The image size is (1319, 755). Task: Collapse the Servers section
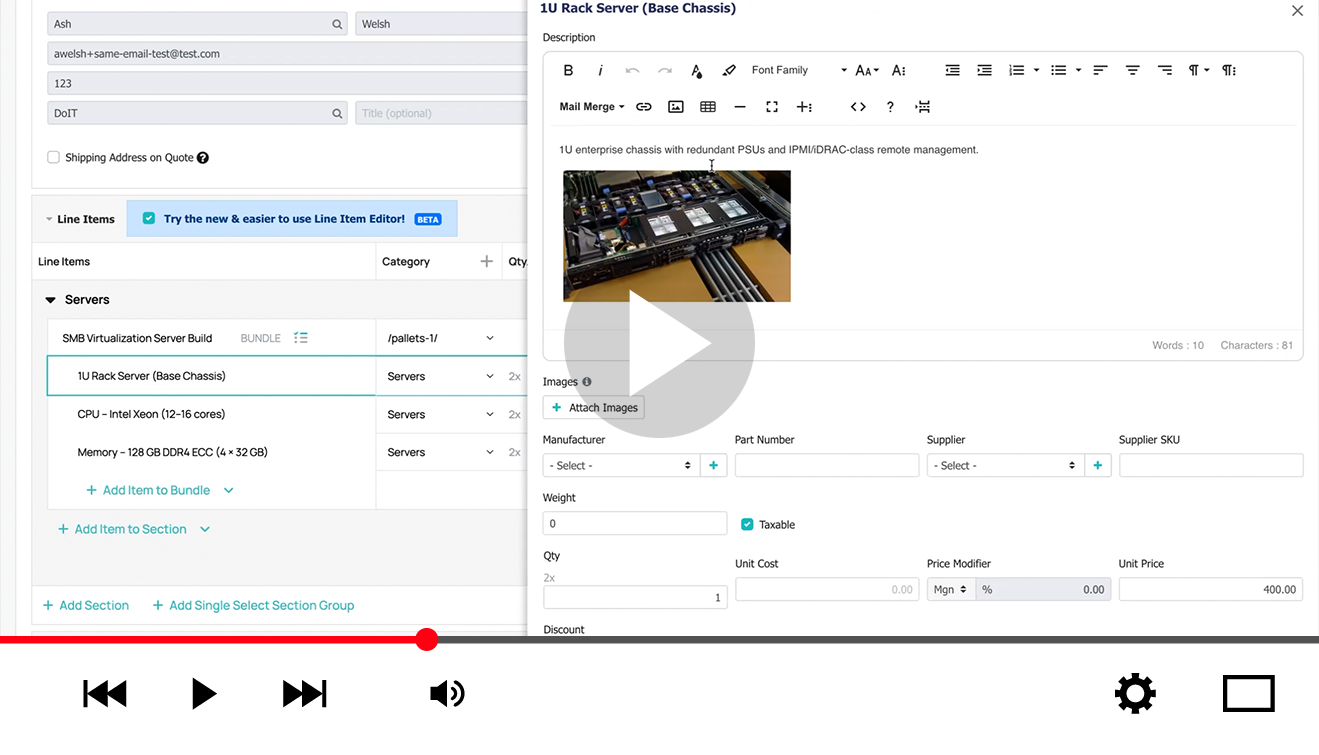[51, 300]
